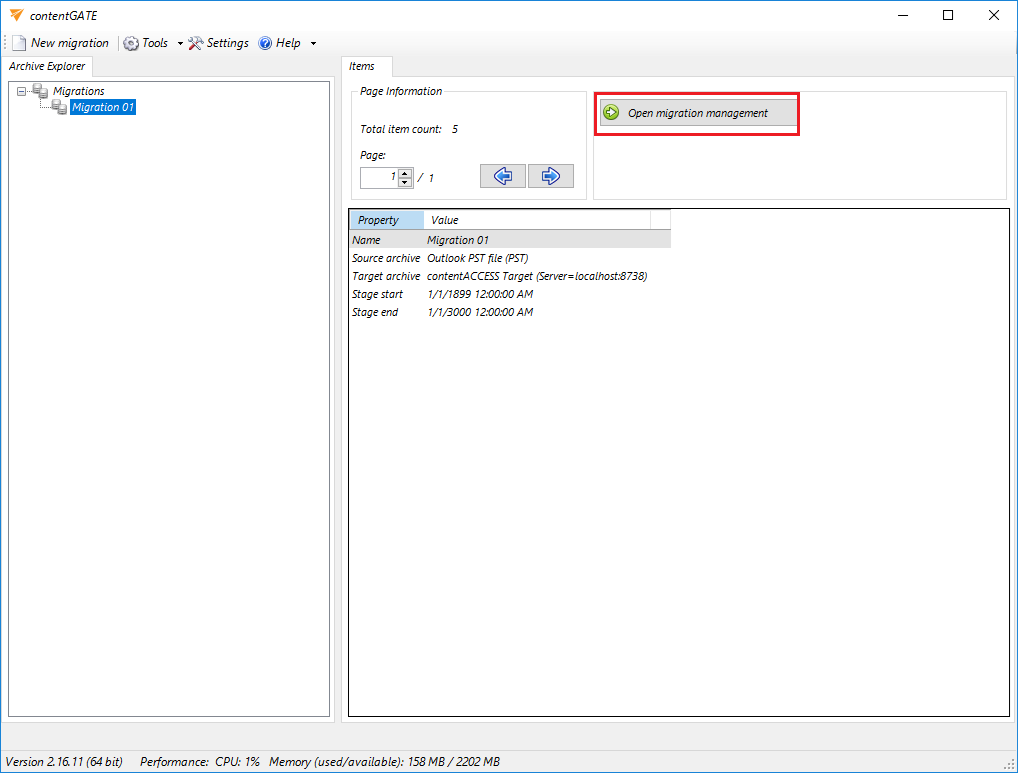Collapse the Migrations tree node
Screen dimensions: 1018x773
[x=21, y=91]
